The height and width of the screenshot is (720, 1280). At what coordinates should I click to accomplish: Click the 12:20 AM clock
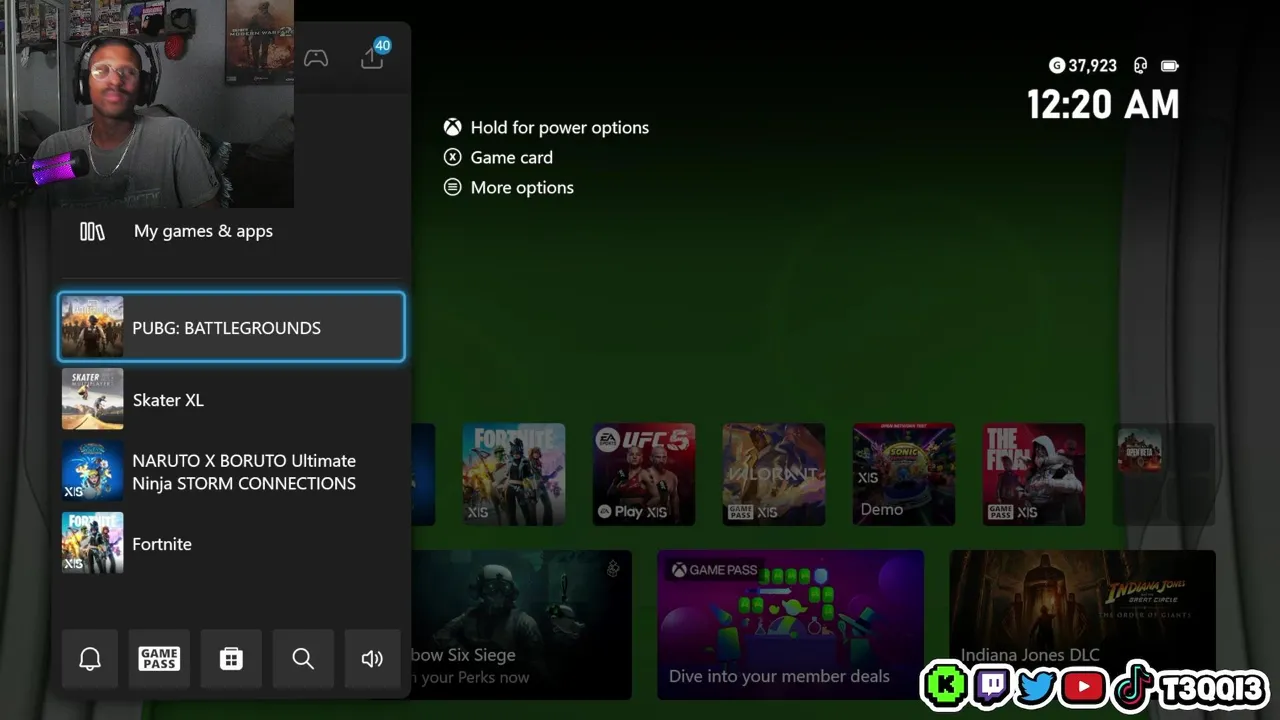click(1103, 104)
